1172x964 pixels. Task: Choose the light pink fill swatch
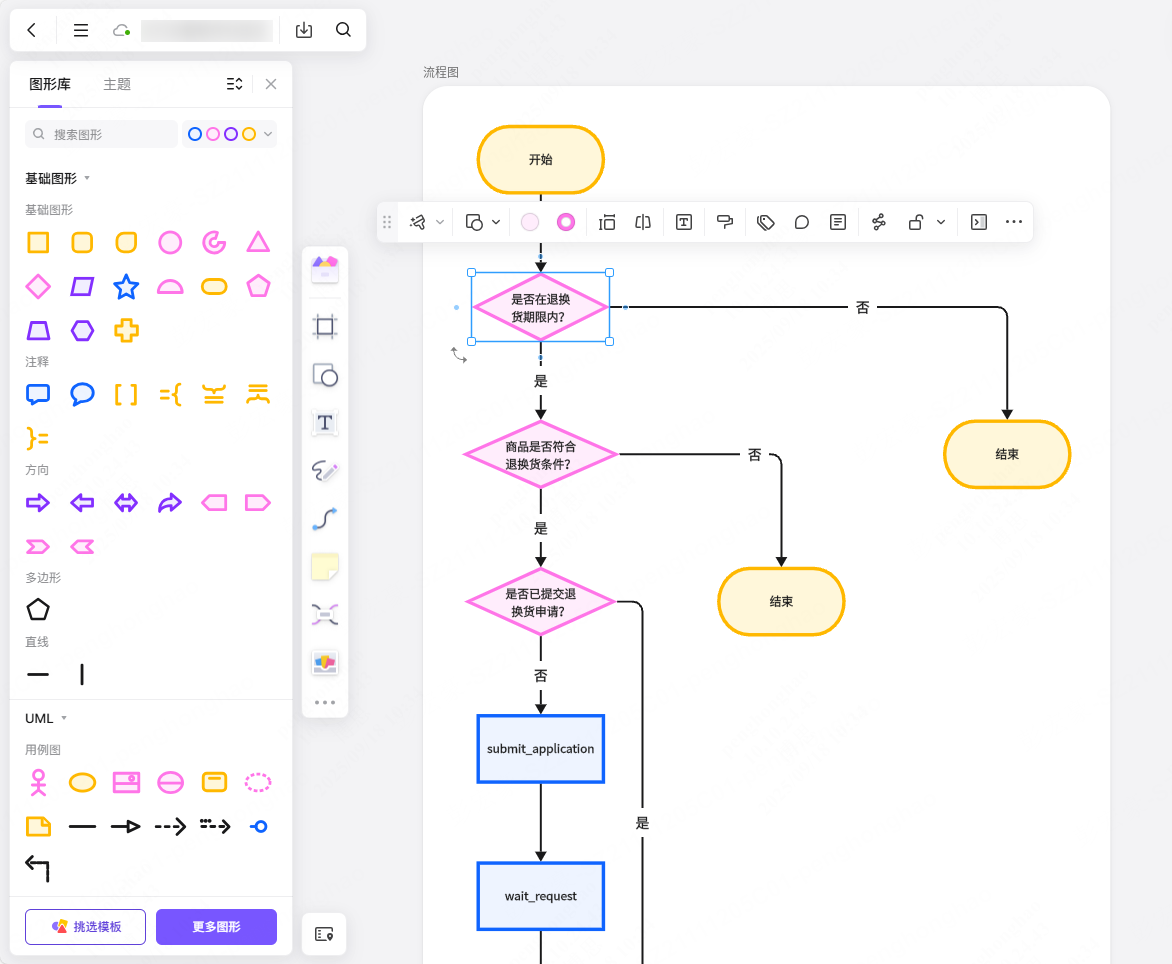[x=530, y=222]
